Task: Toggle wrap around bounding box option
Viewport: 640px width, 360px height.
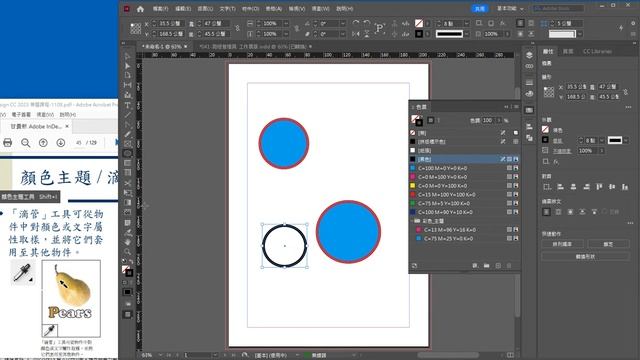Action: [558, 212]
